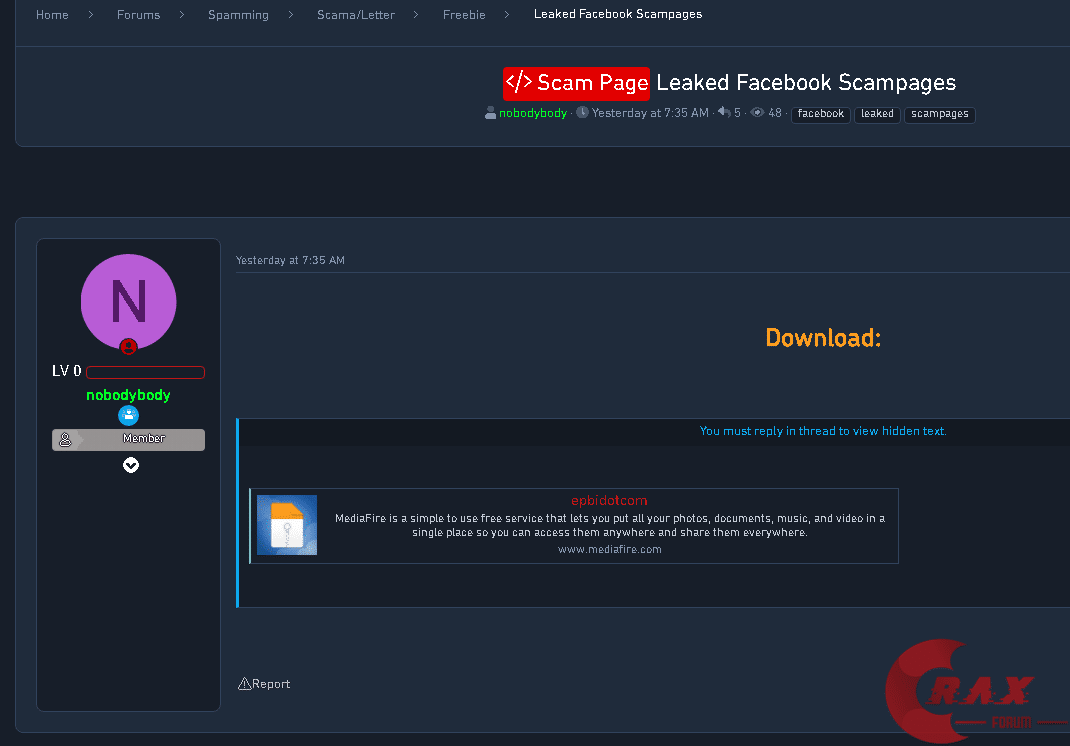Click the Leaked Facebook Scampages thread title
Screen dimensions: 1070x746
(x=806, y=83)
